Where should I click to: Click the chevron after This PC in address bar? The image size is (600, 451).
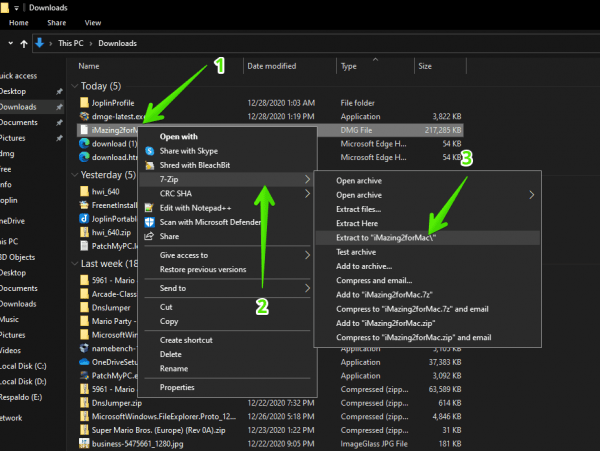point(91,44)
